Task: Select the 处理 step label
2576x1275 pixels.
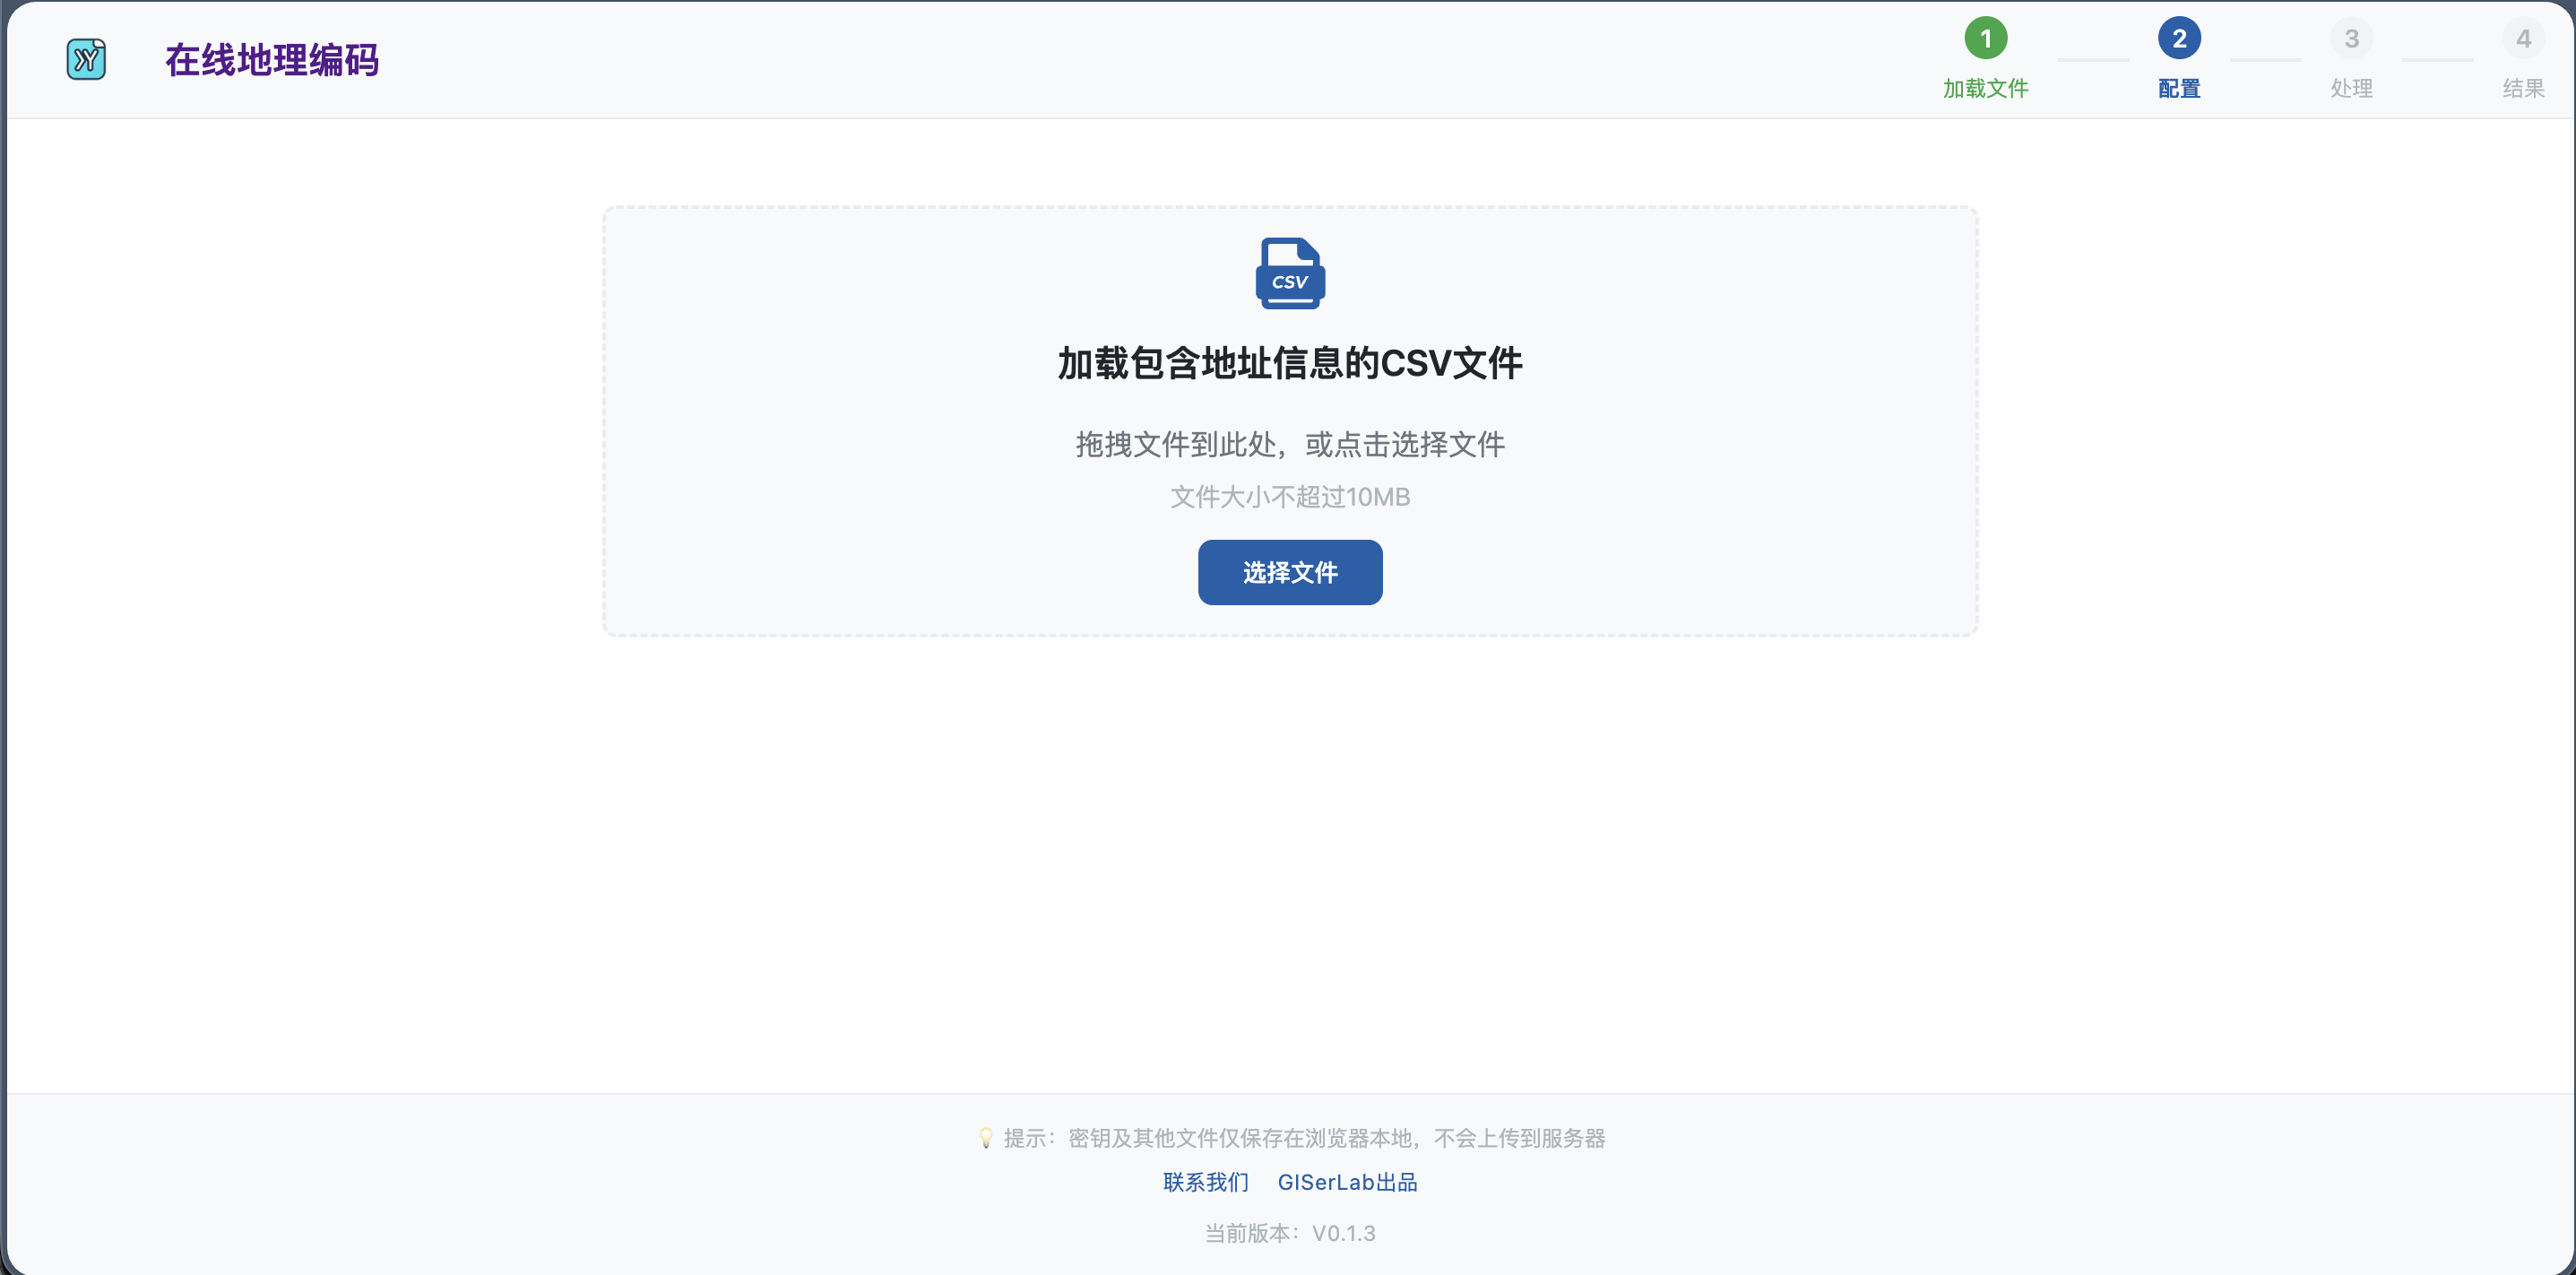Action: click(x=2352, y=88)
